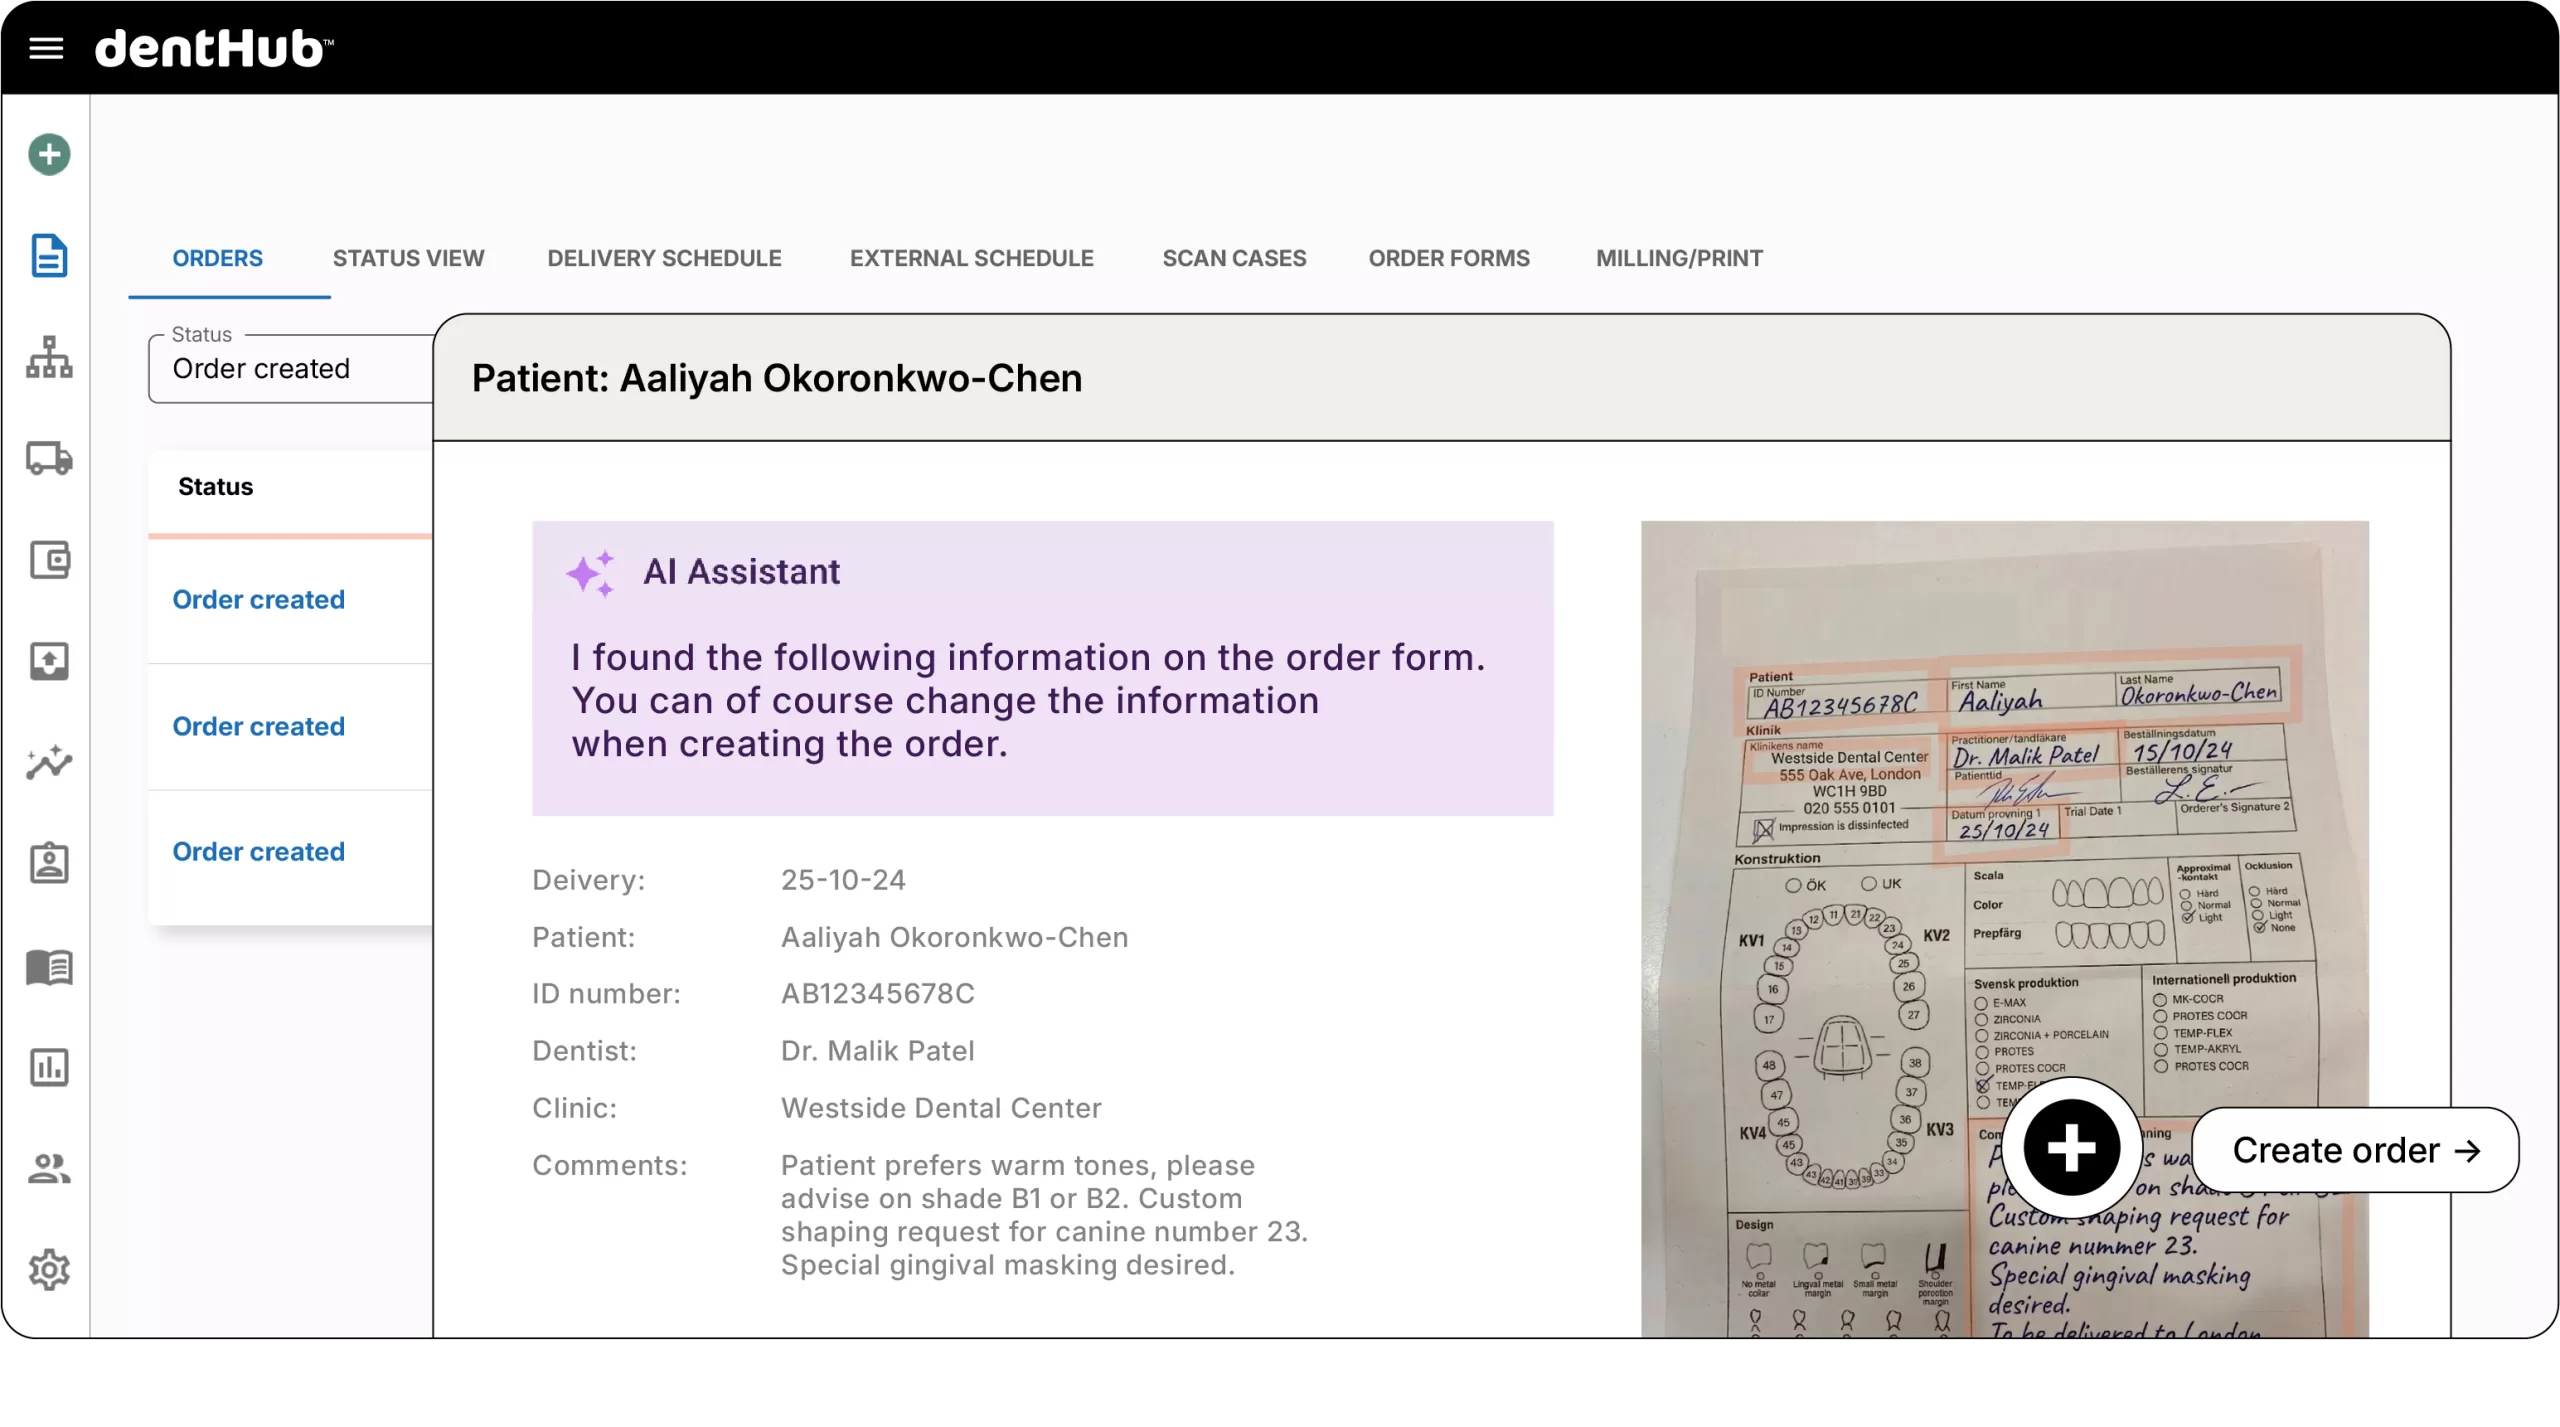Image resolution: width=2560 pixels, height=1427 pixels.
Task: Click the Create order button
Action: point(2355,1150)
